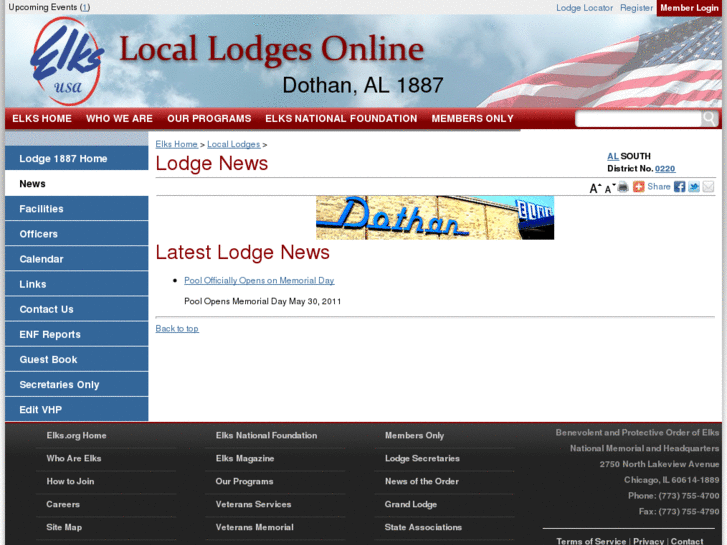Open the footer Contact link
This screenshot has height=545, width=727.
(687, 541)
